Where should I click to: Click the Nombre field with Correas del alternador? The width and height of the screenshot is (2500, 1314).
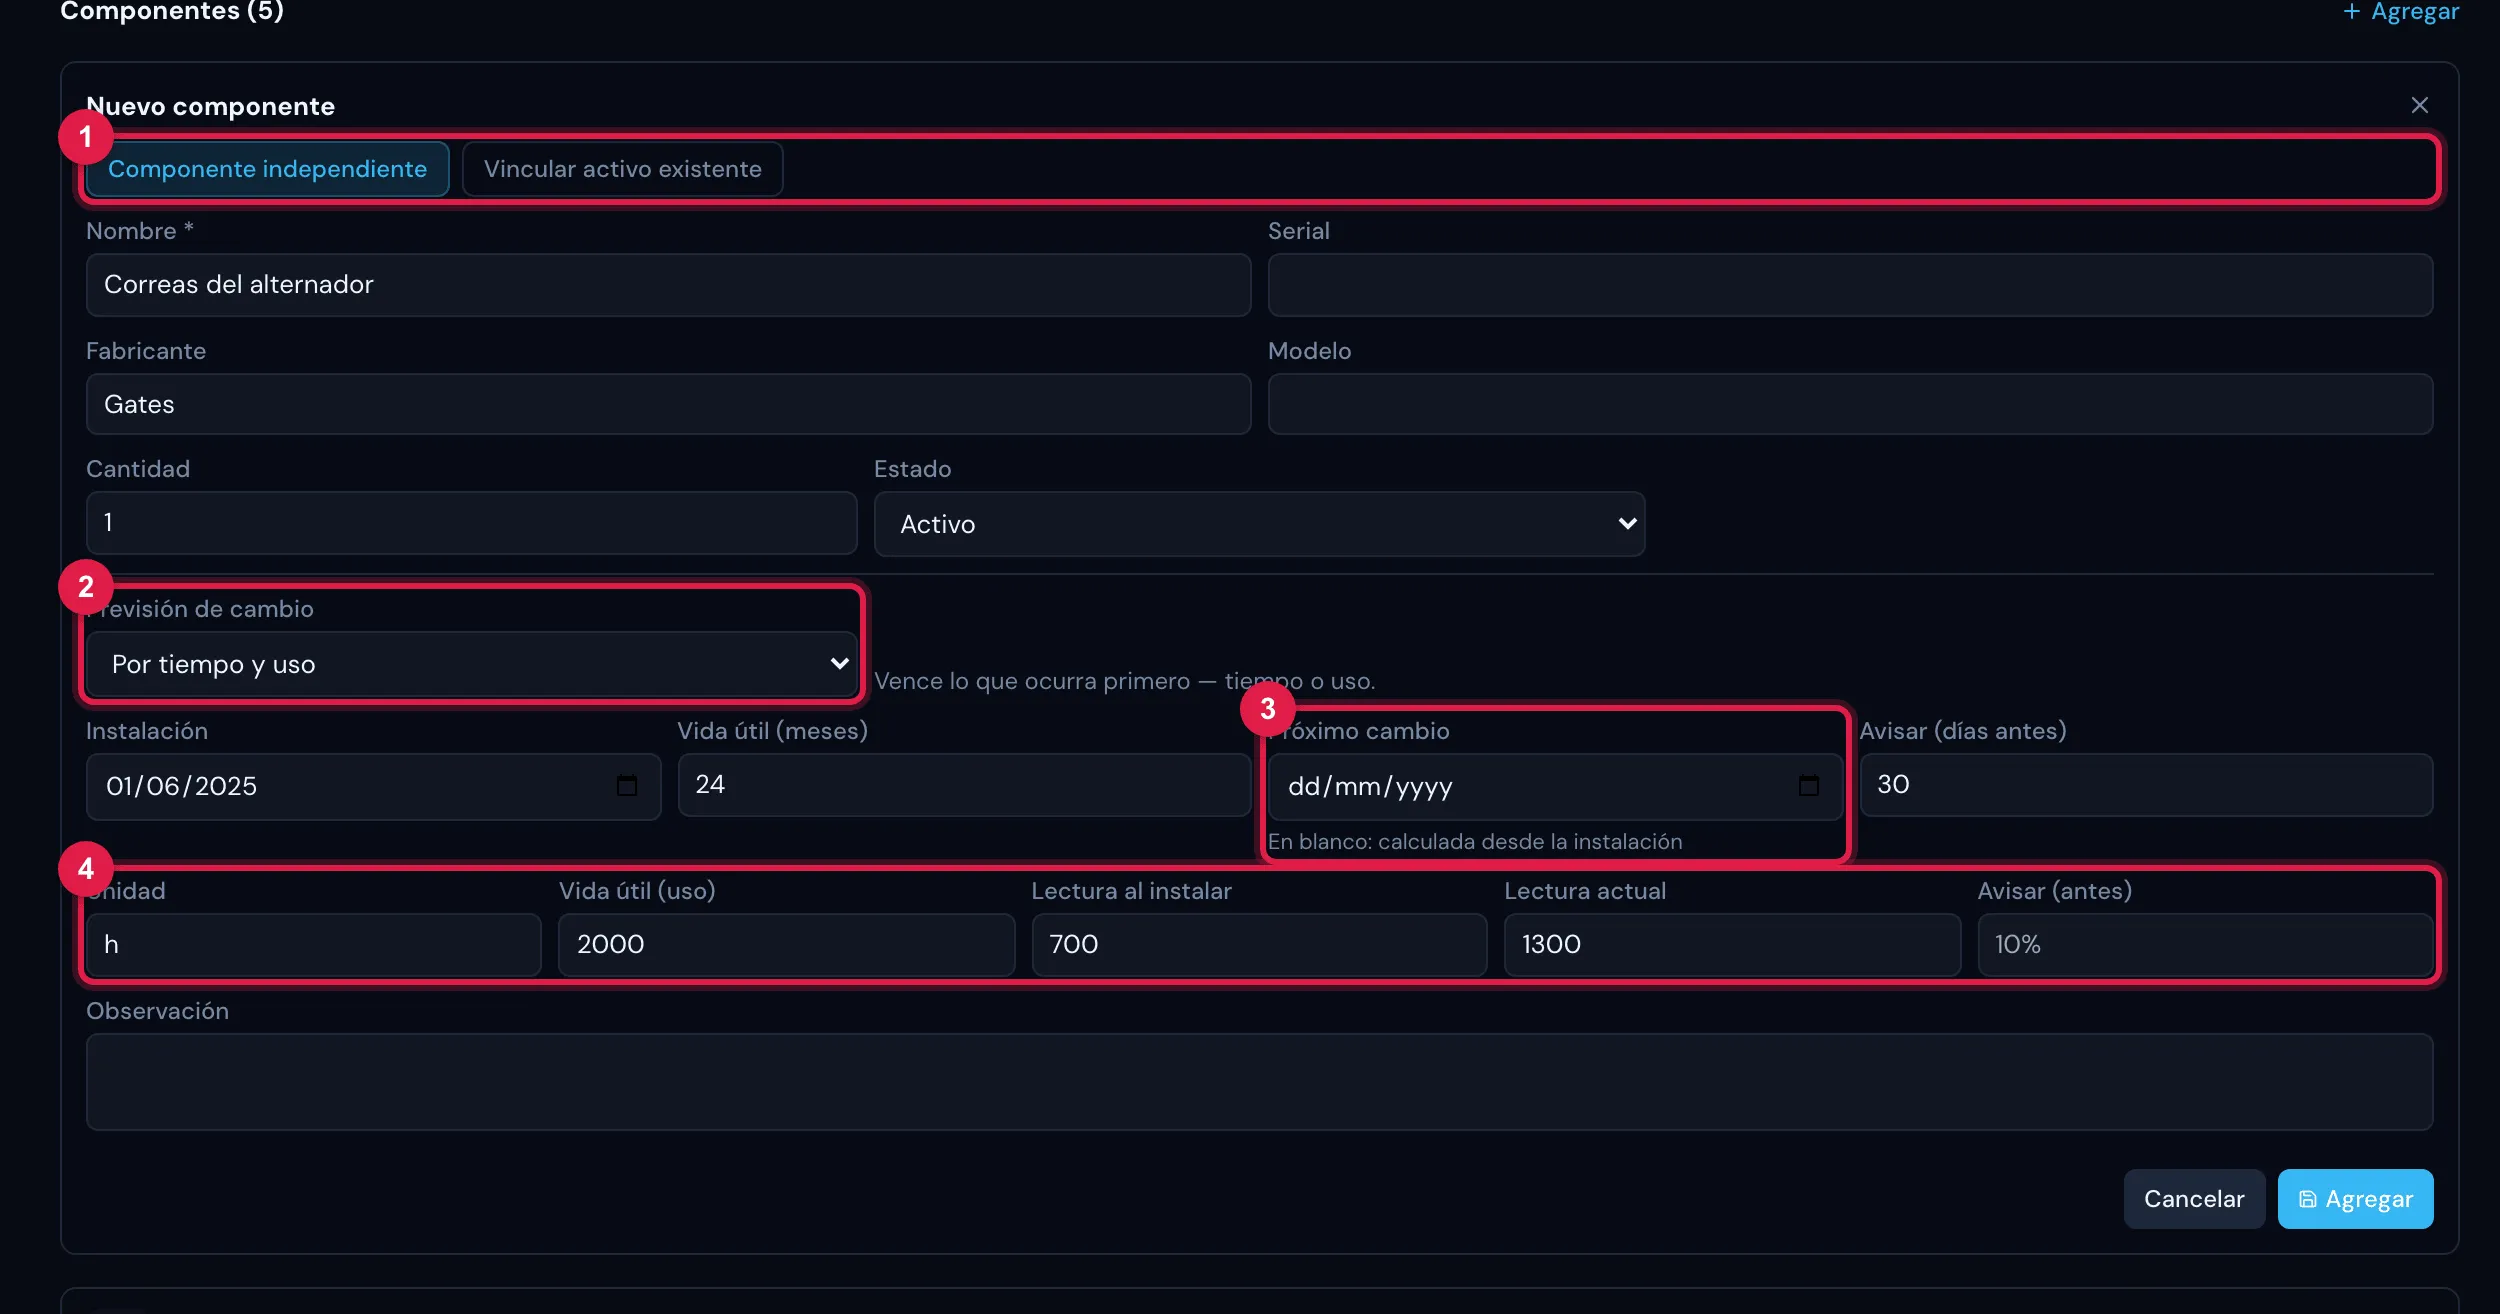point(668,285)
